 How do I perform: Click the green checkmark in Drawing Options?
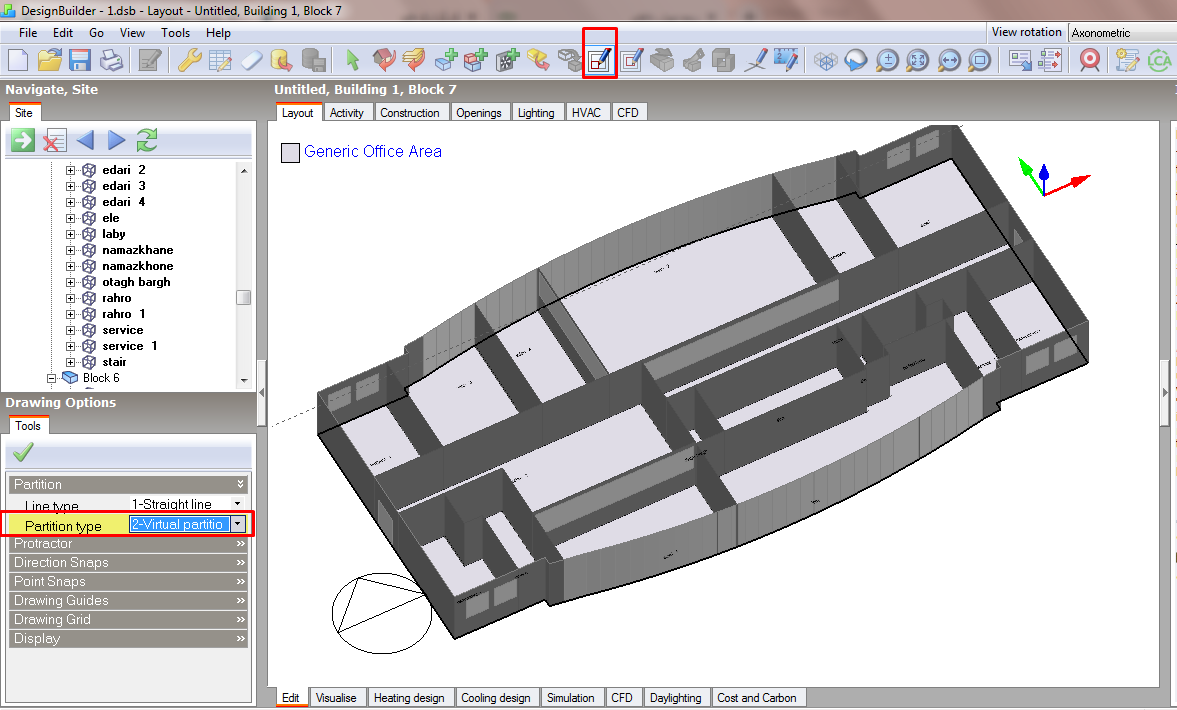point(23,452)
